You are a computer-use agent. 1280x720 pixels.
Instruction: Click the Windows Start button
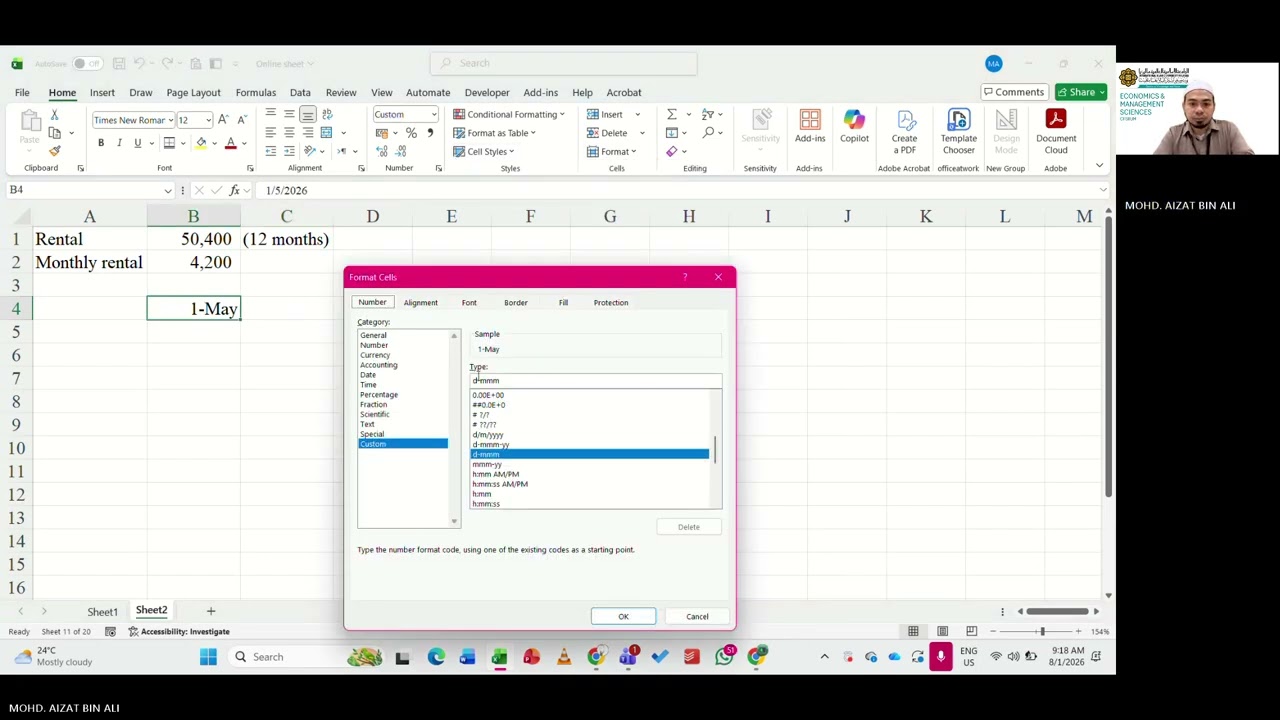click(208, 657)
